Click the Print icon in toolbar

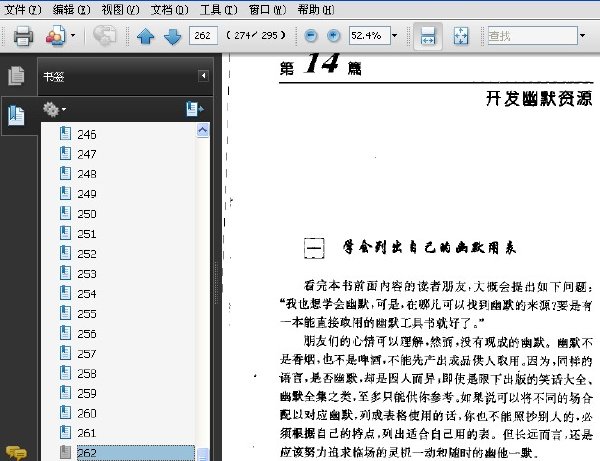click(x=23, y=36)
